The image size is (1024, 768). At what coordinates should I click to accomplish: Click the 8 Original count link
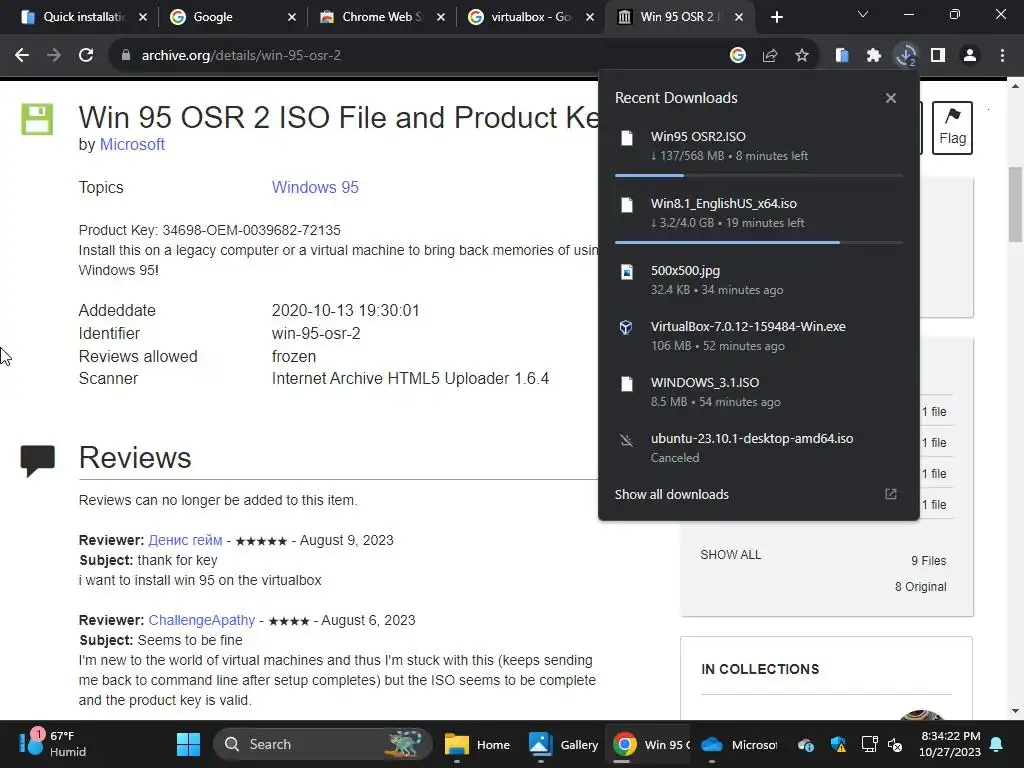tap(920, 586)
